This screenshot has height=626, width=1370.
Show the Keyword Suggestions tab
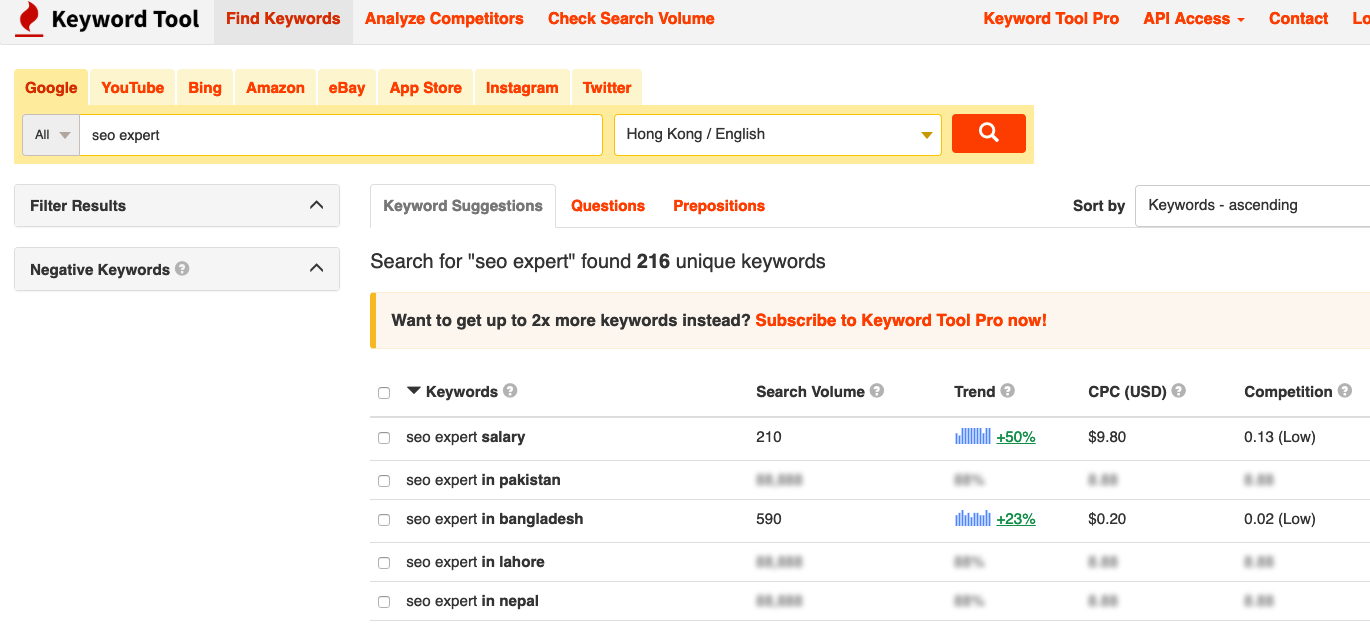(x=463, y=206)
